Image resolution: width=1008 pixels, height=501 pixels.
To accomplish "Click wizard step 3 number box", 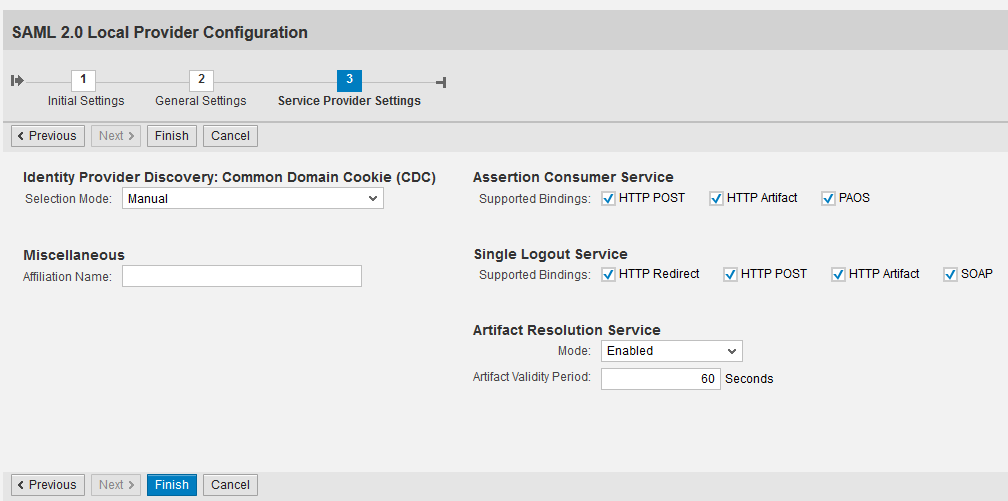I will [x=349, y=79].
